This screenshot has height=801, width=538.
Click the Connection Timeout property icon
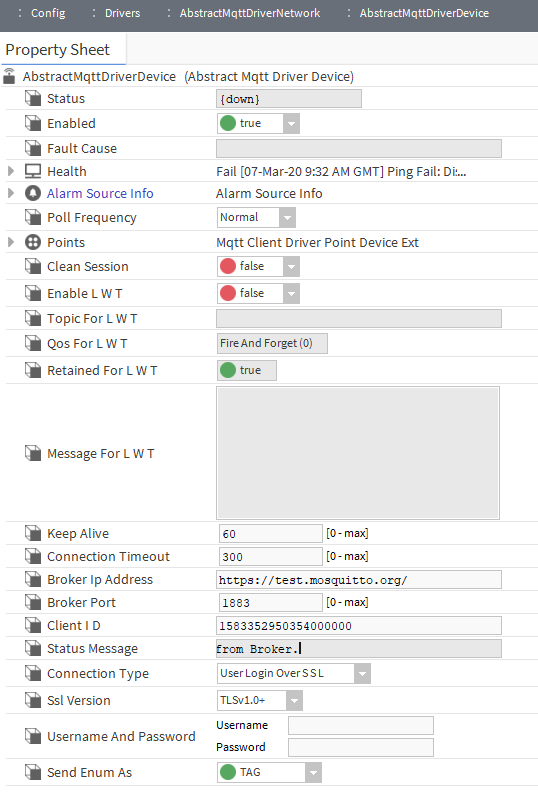[x=33, y=556]
